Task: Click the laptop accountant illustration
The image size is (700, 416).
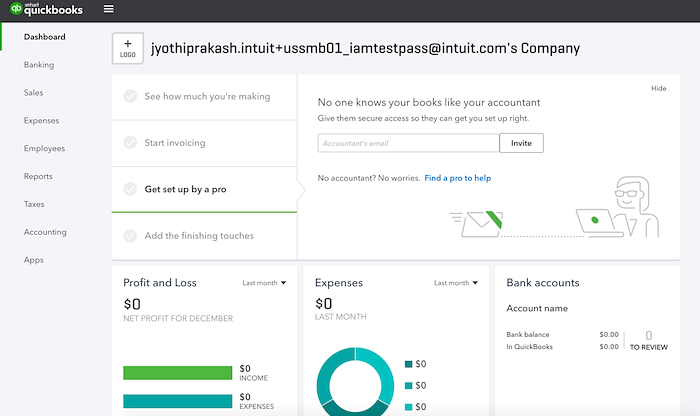Action: pyautogui.click(x=618, y=207)
